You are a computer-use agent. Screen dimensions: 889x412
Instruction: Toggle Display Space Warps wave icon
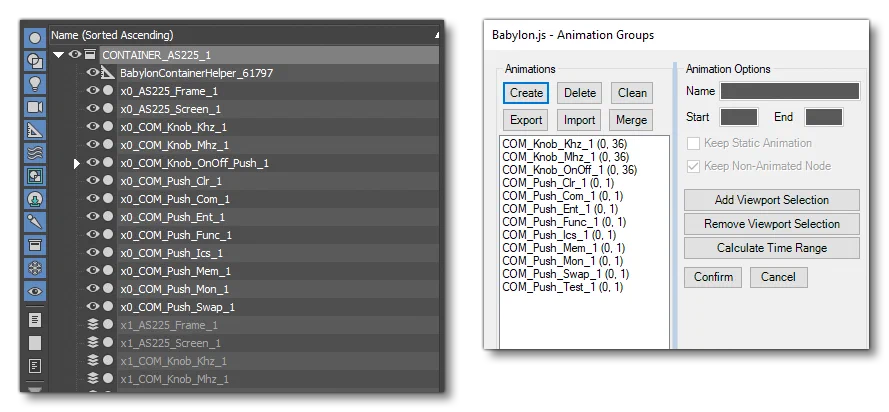(35, 153)
